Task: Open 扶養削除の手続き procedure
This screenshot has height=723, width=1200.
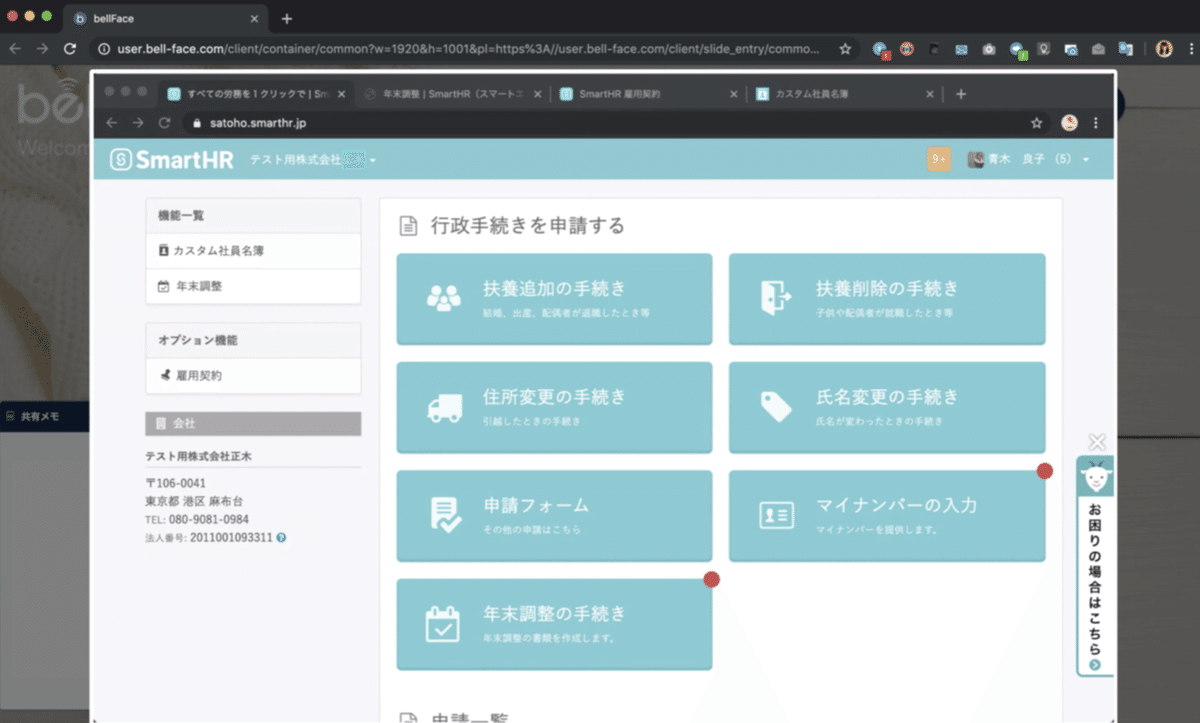Action: (x=886, y=299)
